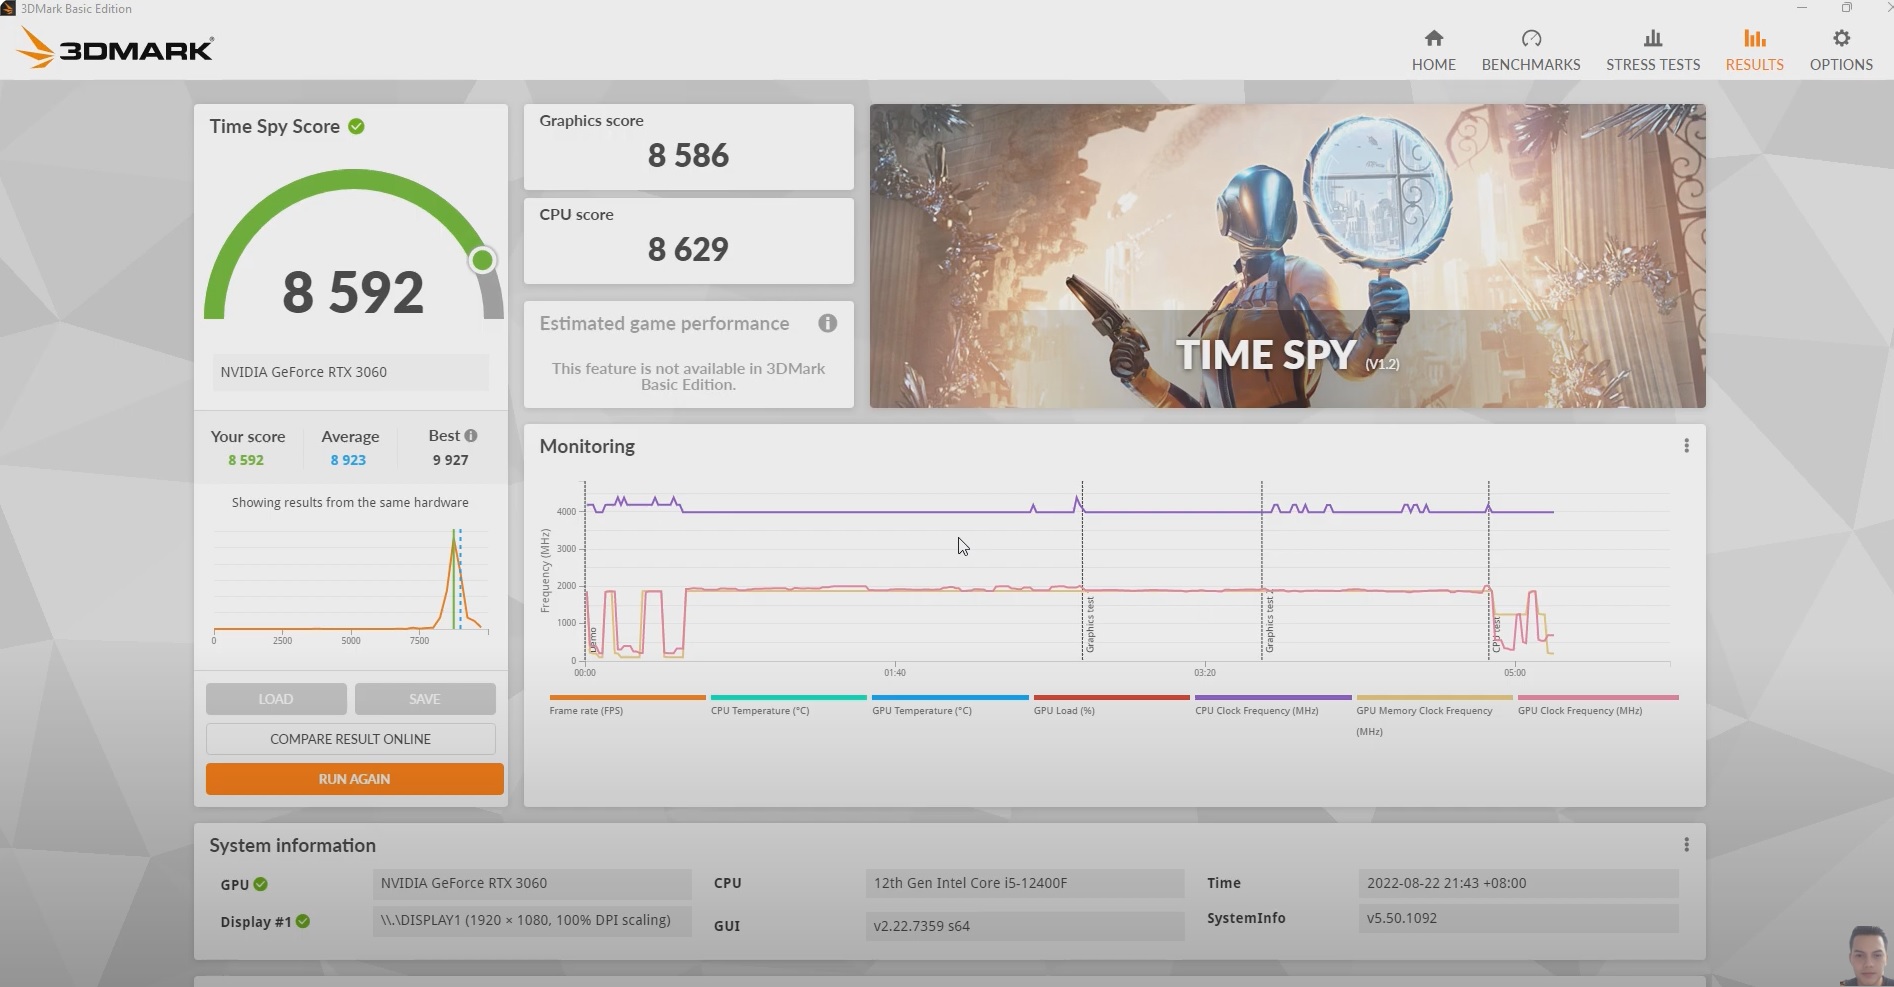Toggle the CPU Temperature (°C) legend series
This screenshot has height=987, width=1894.
[788, 705]
